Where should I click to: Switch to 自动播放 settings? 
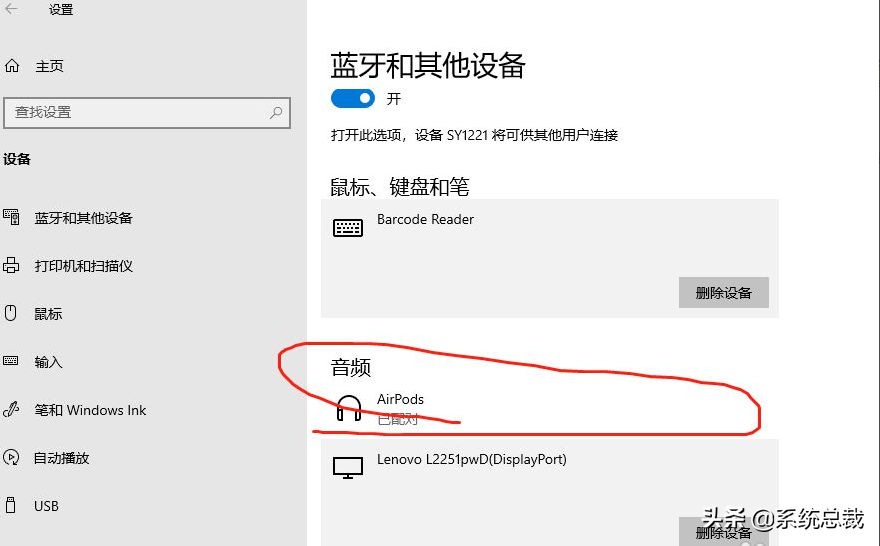62,458
